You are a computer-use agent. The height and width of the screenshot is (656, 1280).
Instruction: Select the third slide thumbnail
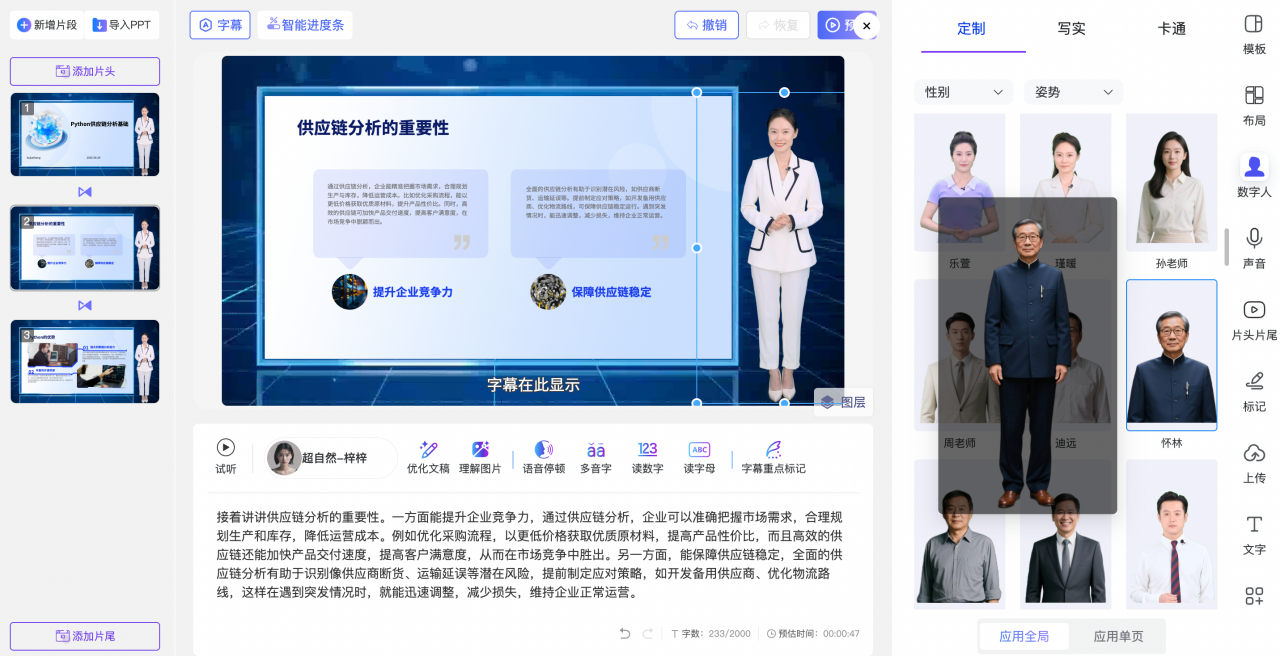click(85, 361)
